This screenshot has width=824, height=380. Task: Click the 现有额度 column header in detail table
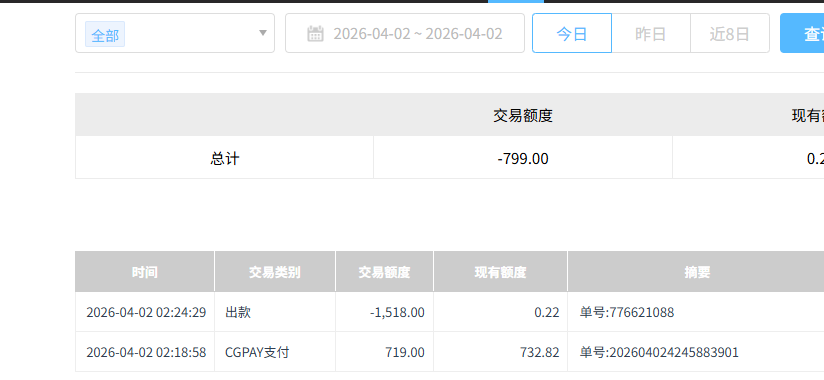point(500,272)
